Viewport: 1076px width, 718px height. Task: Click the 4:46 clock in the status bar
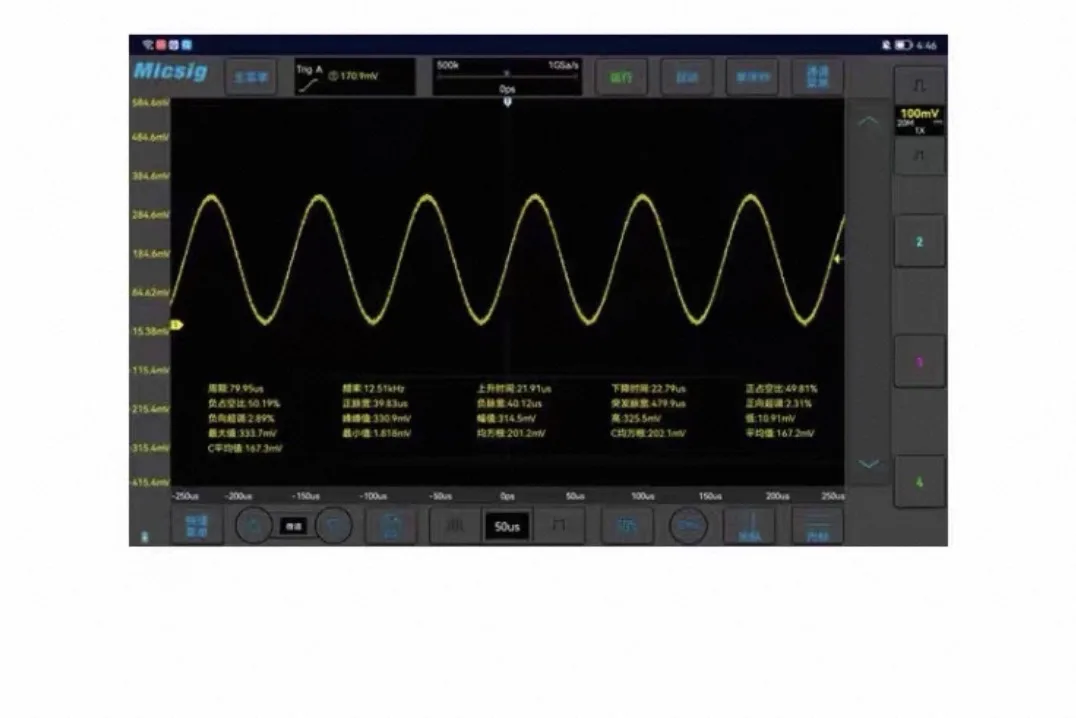click(x=926, y=45)
